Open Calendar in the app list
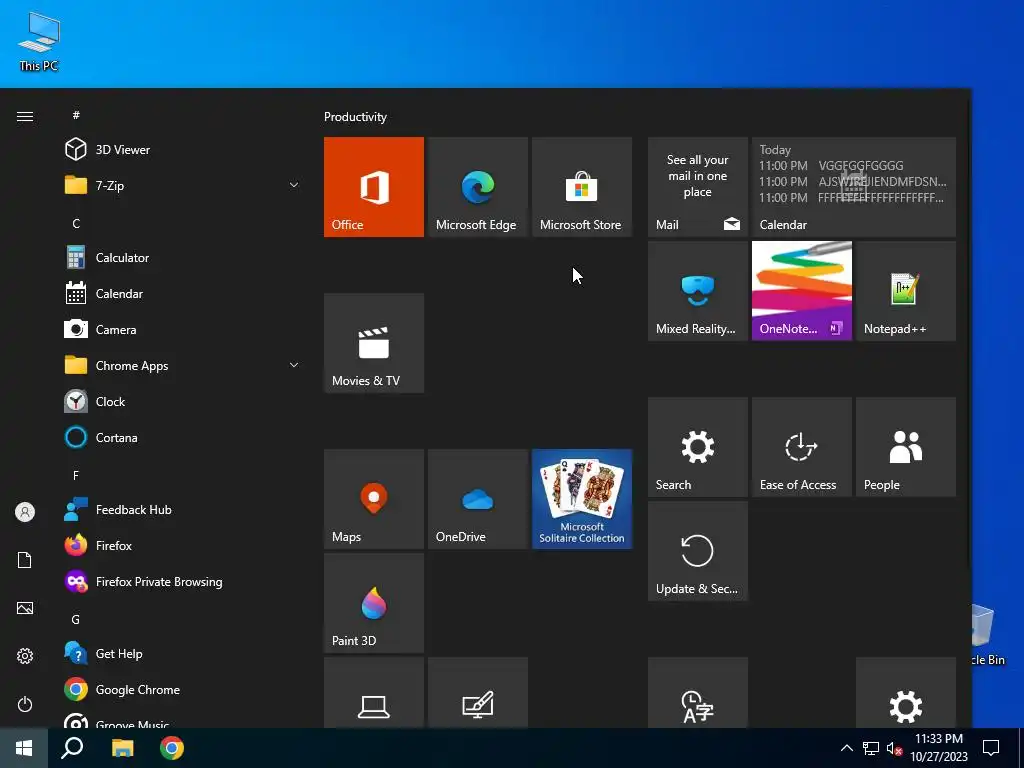 pos(182,294)
